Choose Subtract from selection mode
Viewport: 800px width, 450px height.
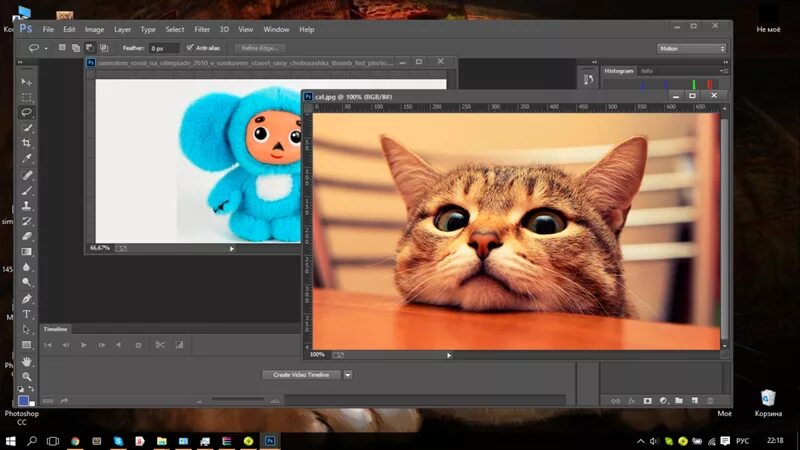coord(90,47)
